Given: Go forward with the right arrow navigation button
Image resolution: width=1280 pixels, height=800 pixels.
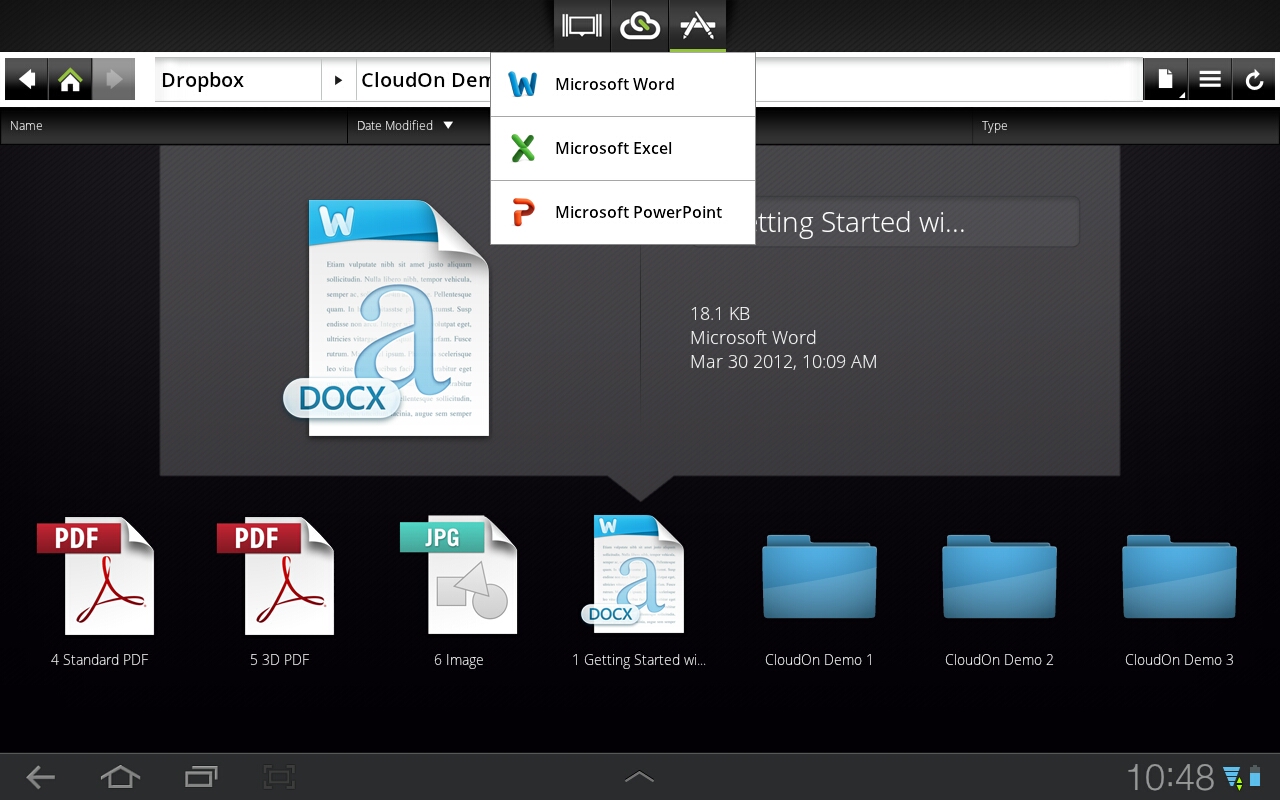Looking at the screenshot, I should tap(113, 80).
